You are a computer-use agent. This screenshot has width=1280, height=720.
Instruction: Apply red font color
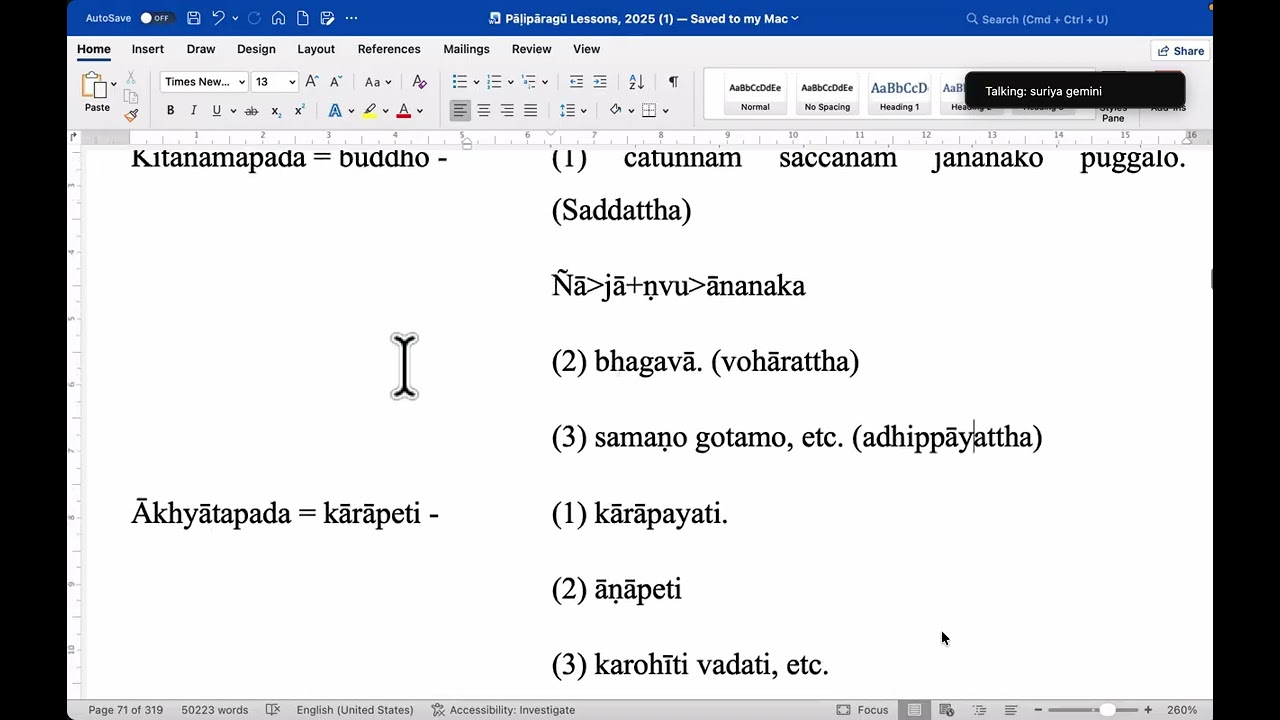(x=404, y=110)
